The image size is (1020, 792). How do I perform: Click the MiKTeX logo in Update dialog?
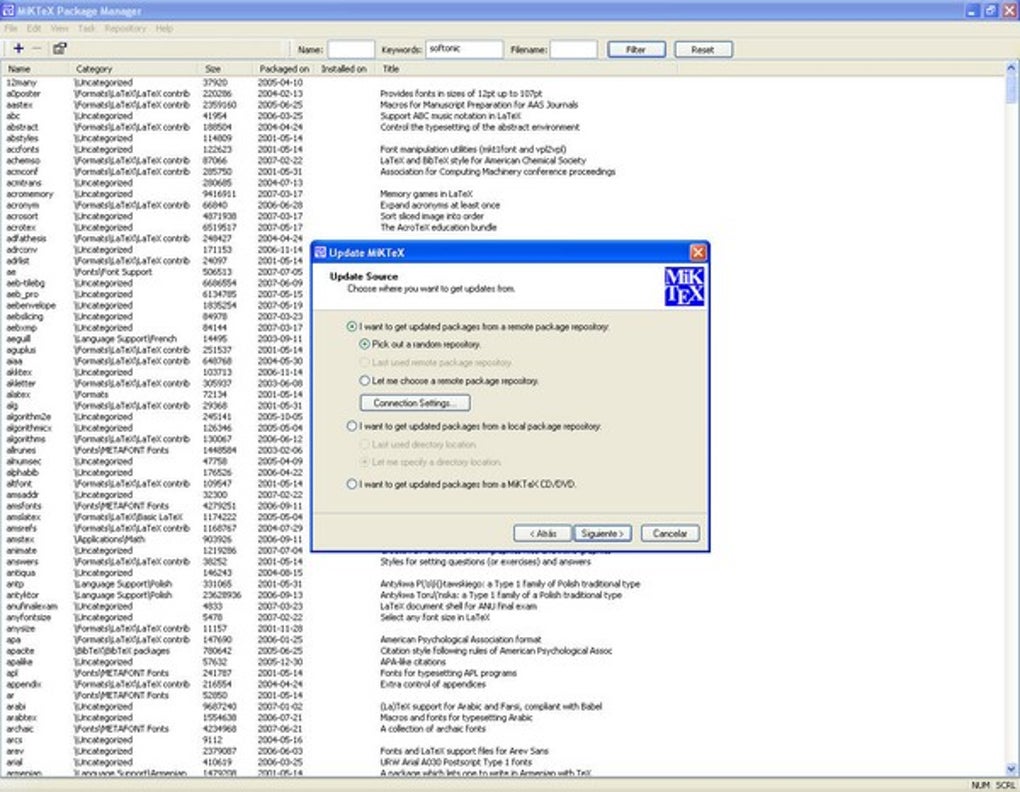pyautogui.click(x=684, y=286)
